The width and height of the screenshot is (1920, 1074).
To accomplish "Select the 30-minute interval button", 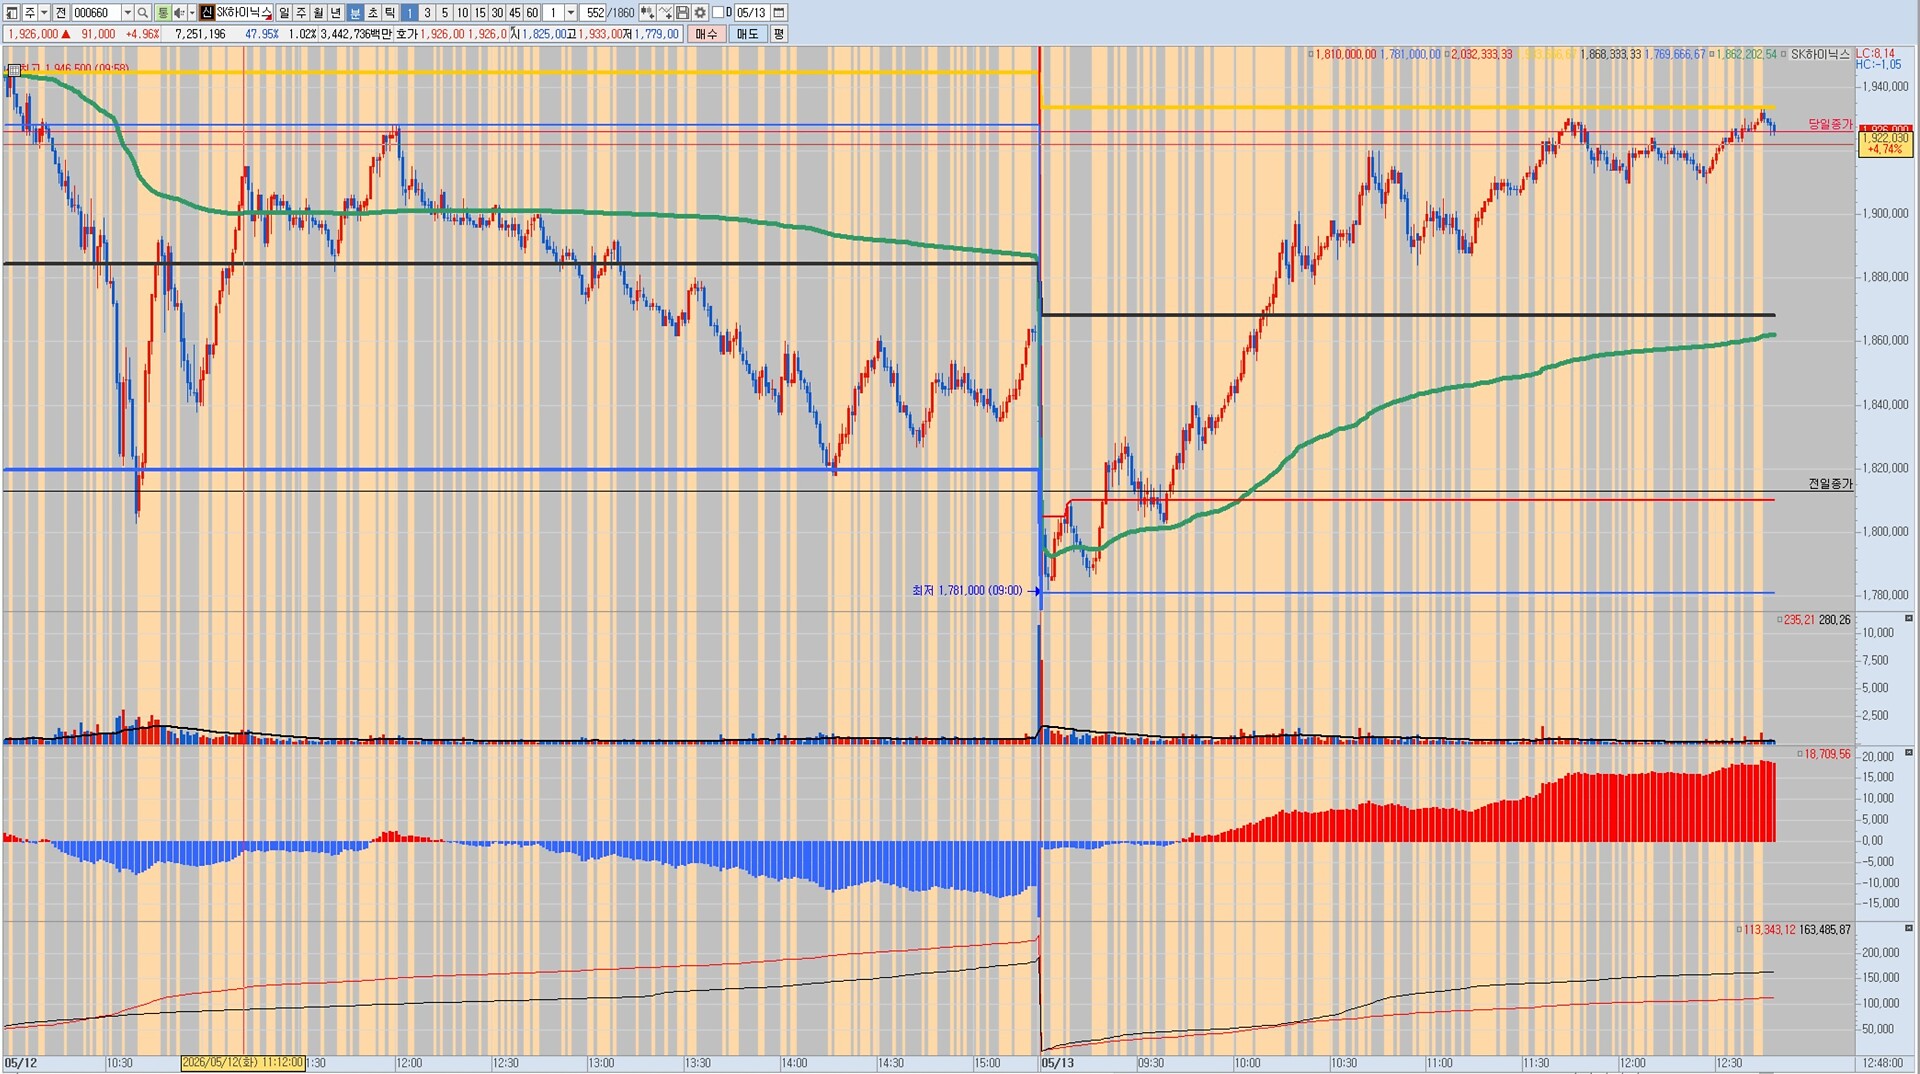I will click(x=497, y=13).
